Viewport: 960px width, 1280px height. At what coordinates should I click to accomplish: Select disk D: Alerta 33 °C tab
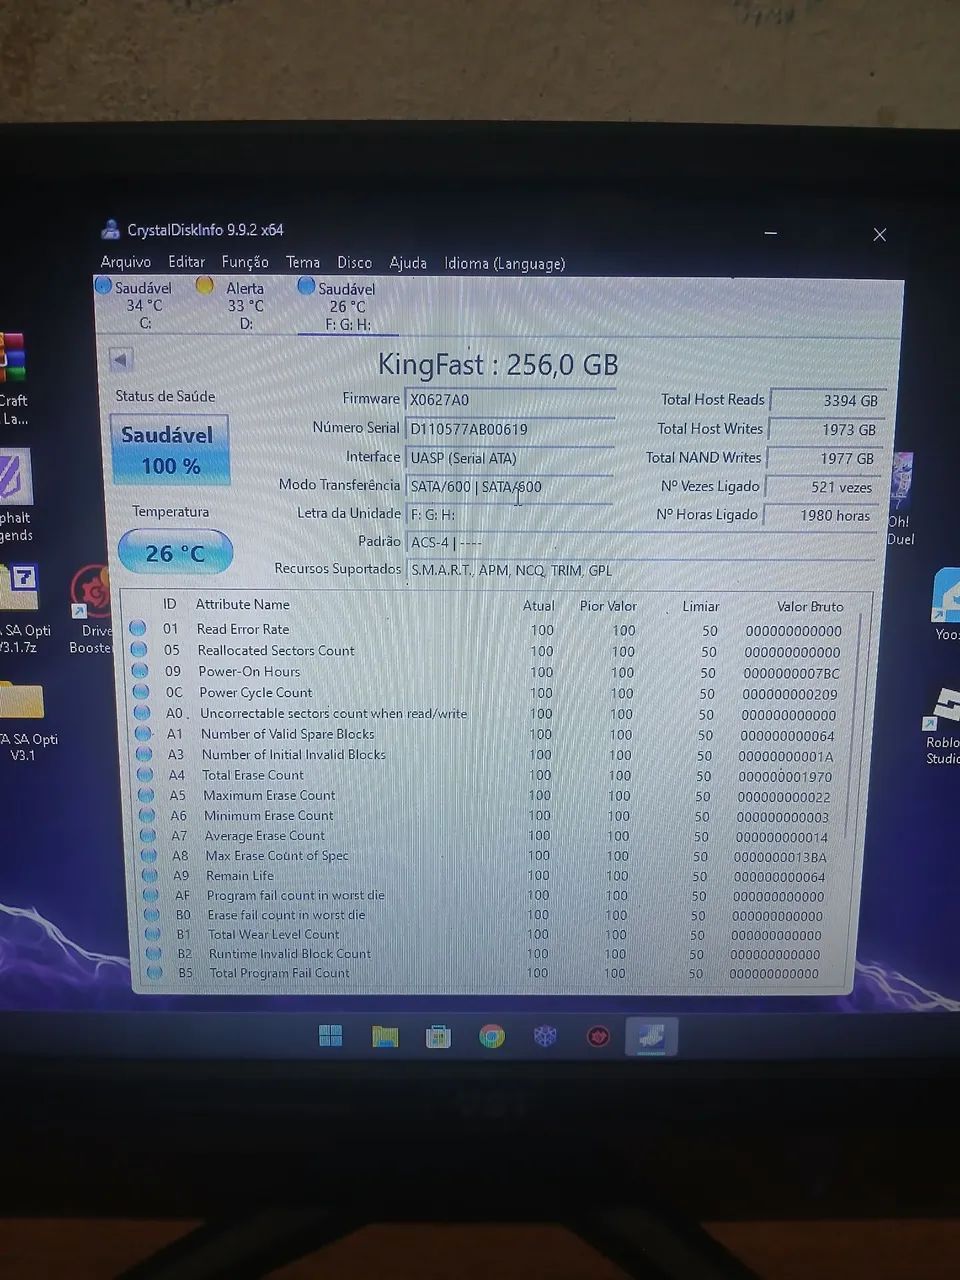click(x=237, y=304)
